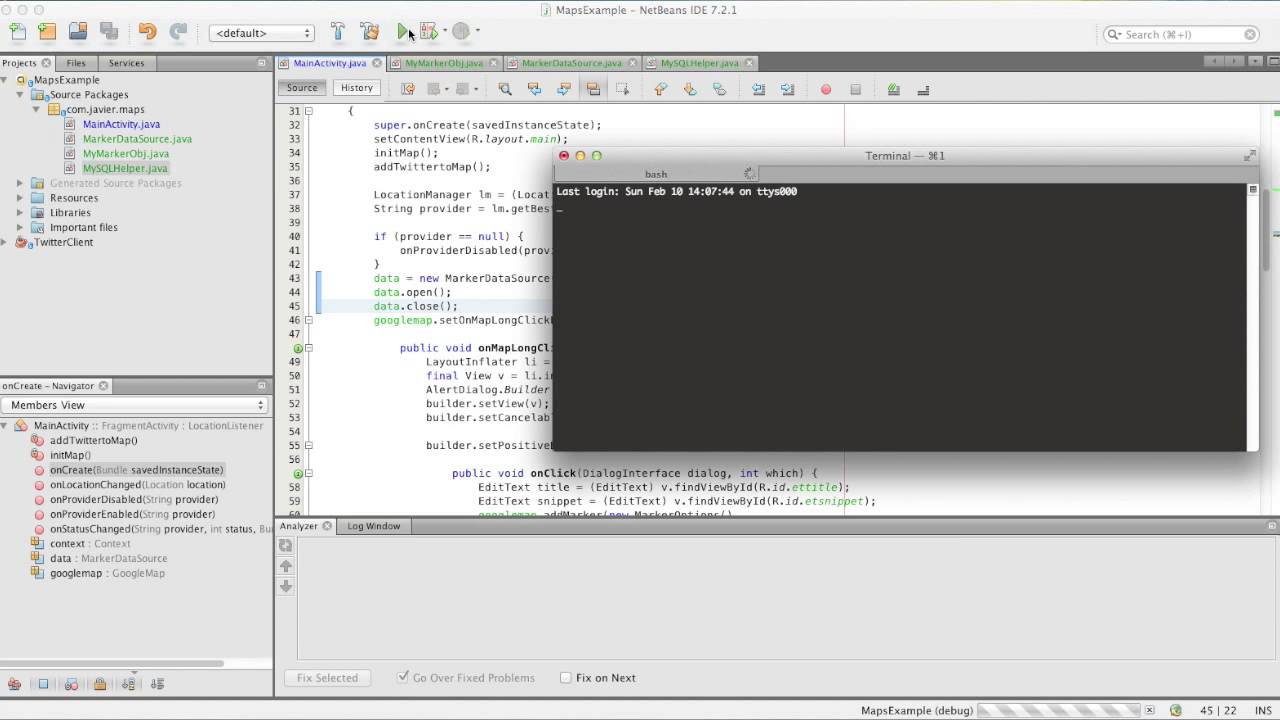Select the googlemap field in Navigator
This screenshot has height=720, width=1280.
point(107,573)
